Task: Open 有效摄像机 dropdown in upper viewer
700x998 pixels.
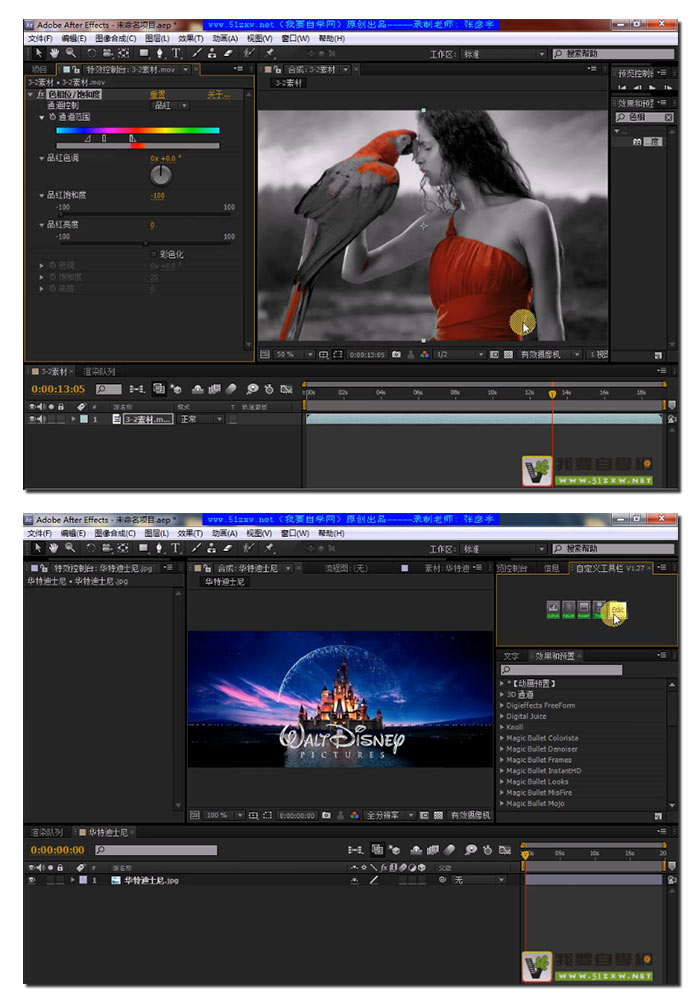Action: coord(550,354)
